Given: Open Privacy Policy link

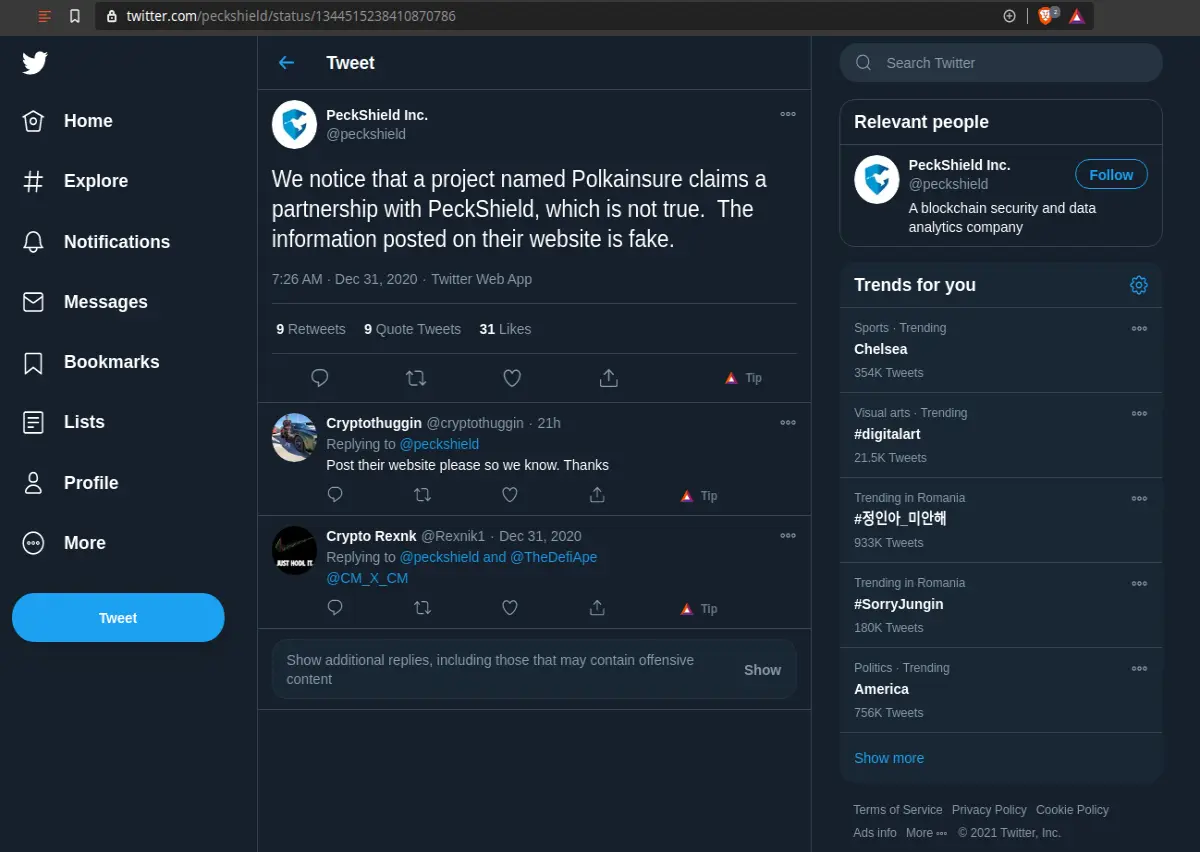Looking at the screenshot, I should click(989, 810).
